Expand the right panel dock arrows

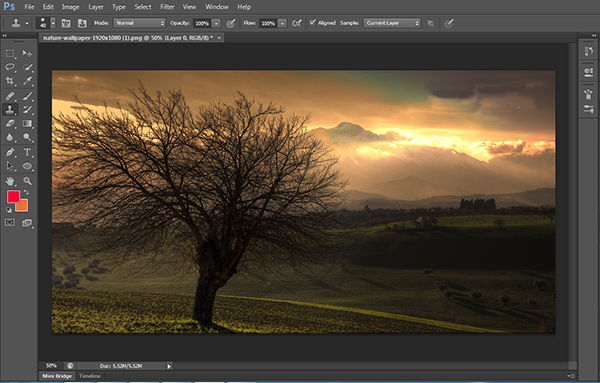pos(594,36)
